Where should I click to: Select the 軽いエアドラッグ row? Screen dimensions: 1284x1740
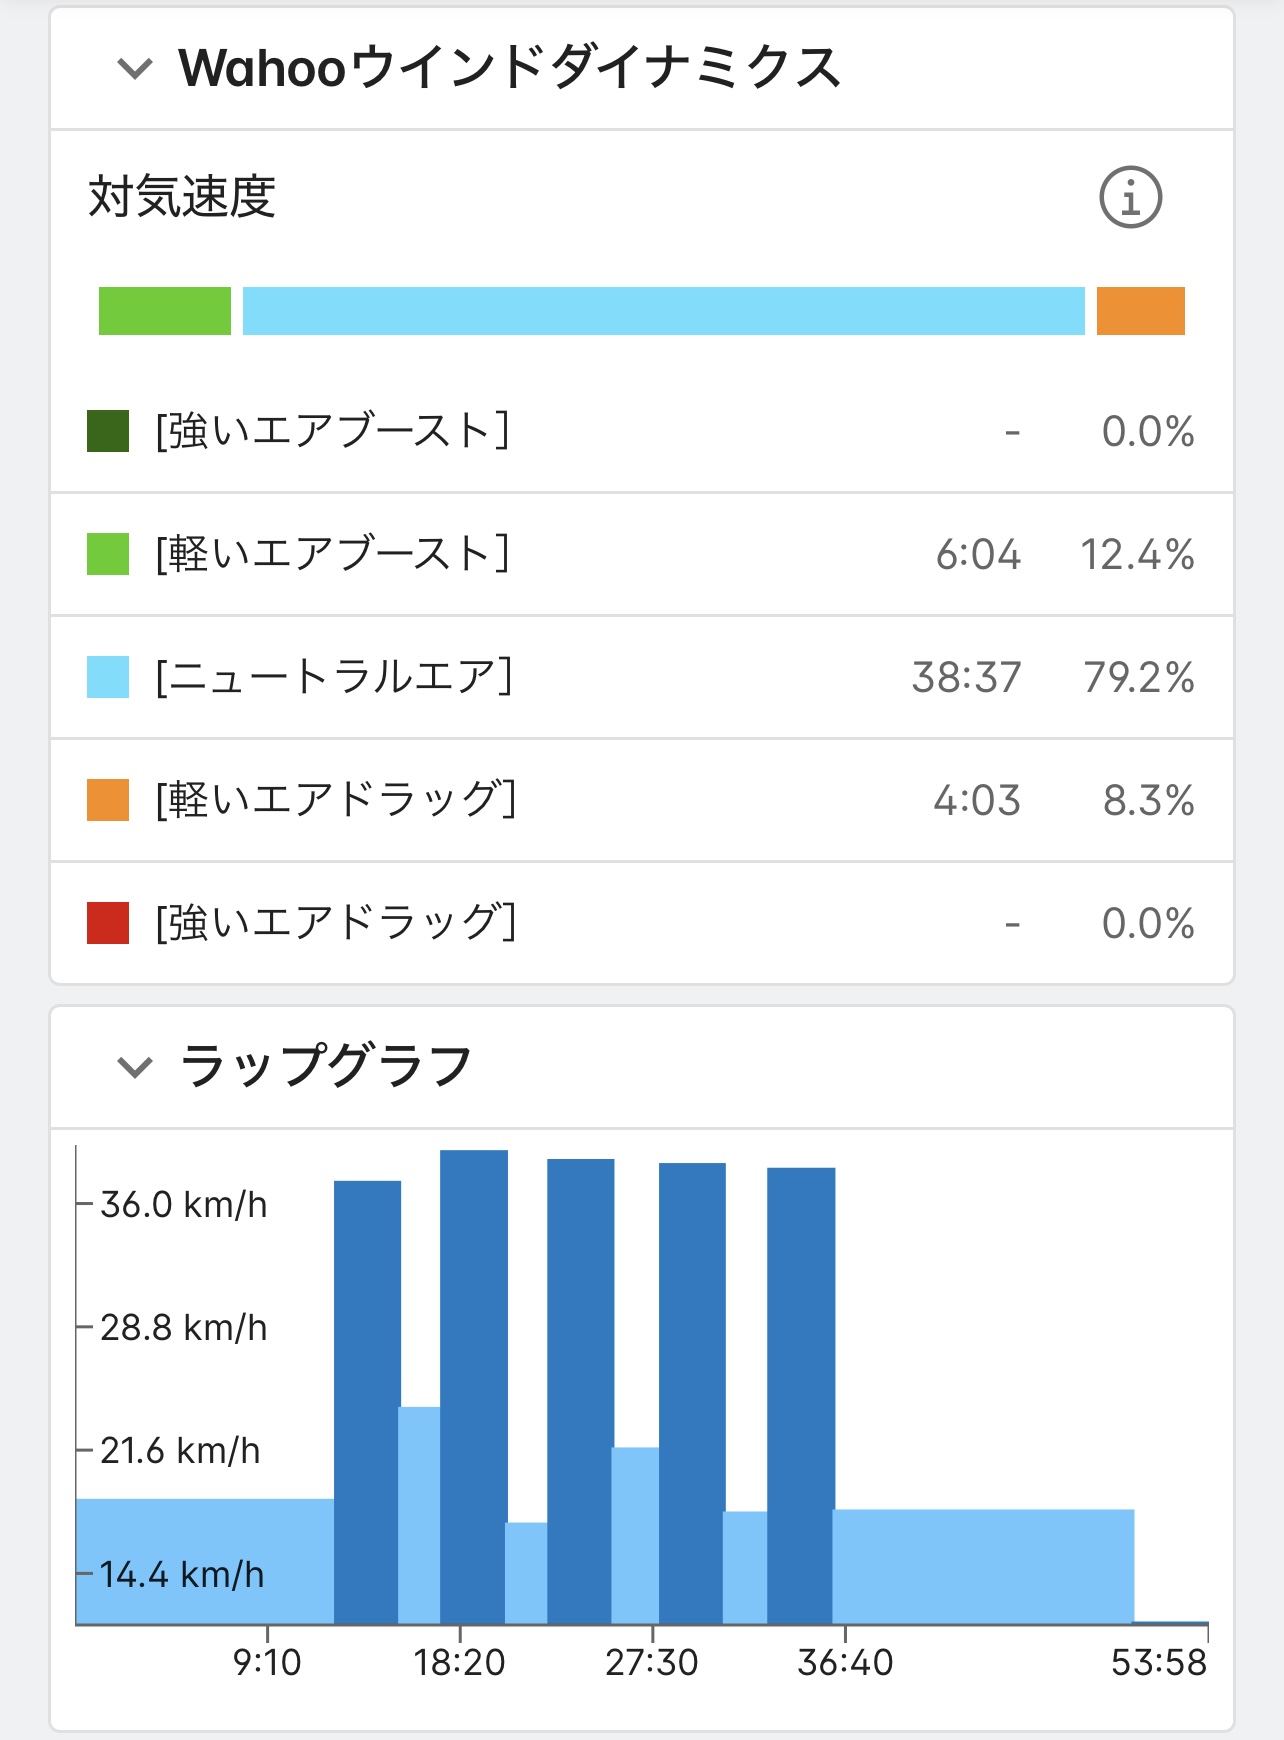[x=641, y=800]
